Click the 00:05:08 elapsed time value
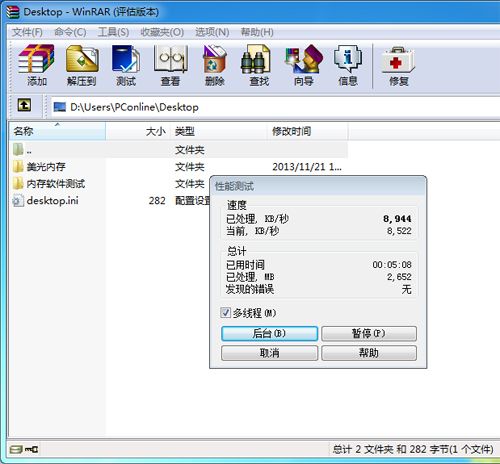 point(392,265)
